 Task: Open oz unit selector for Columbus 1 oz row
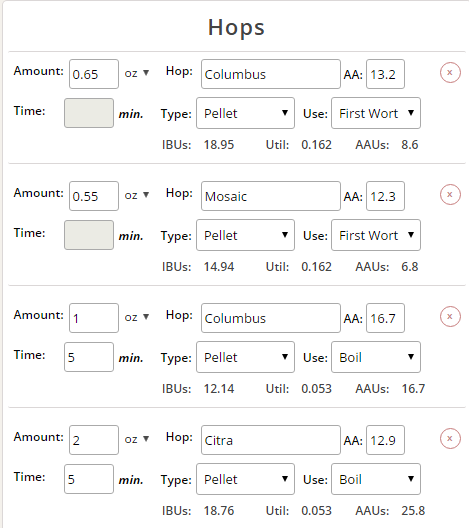(x=137, y=317)
